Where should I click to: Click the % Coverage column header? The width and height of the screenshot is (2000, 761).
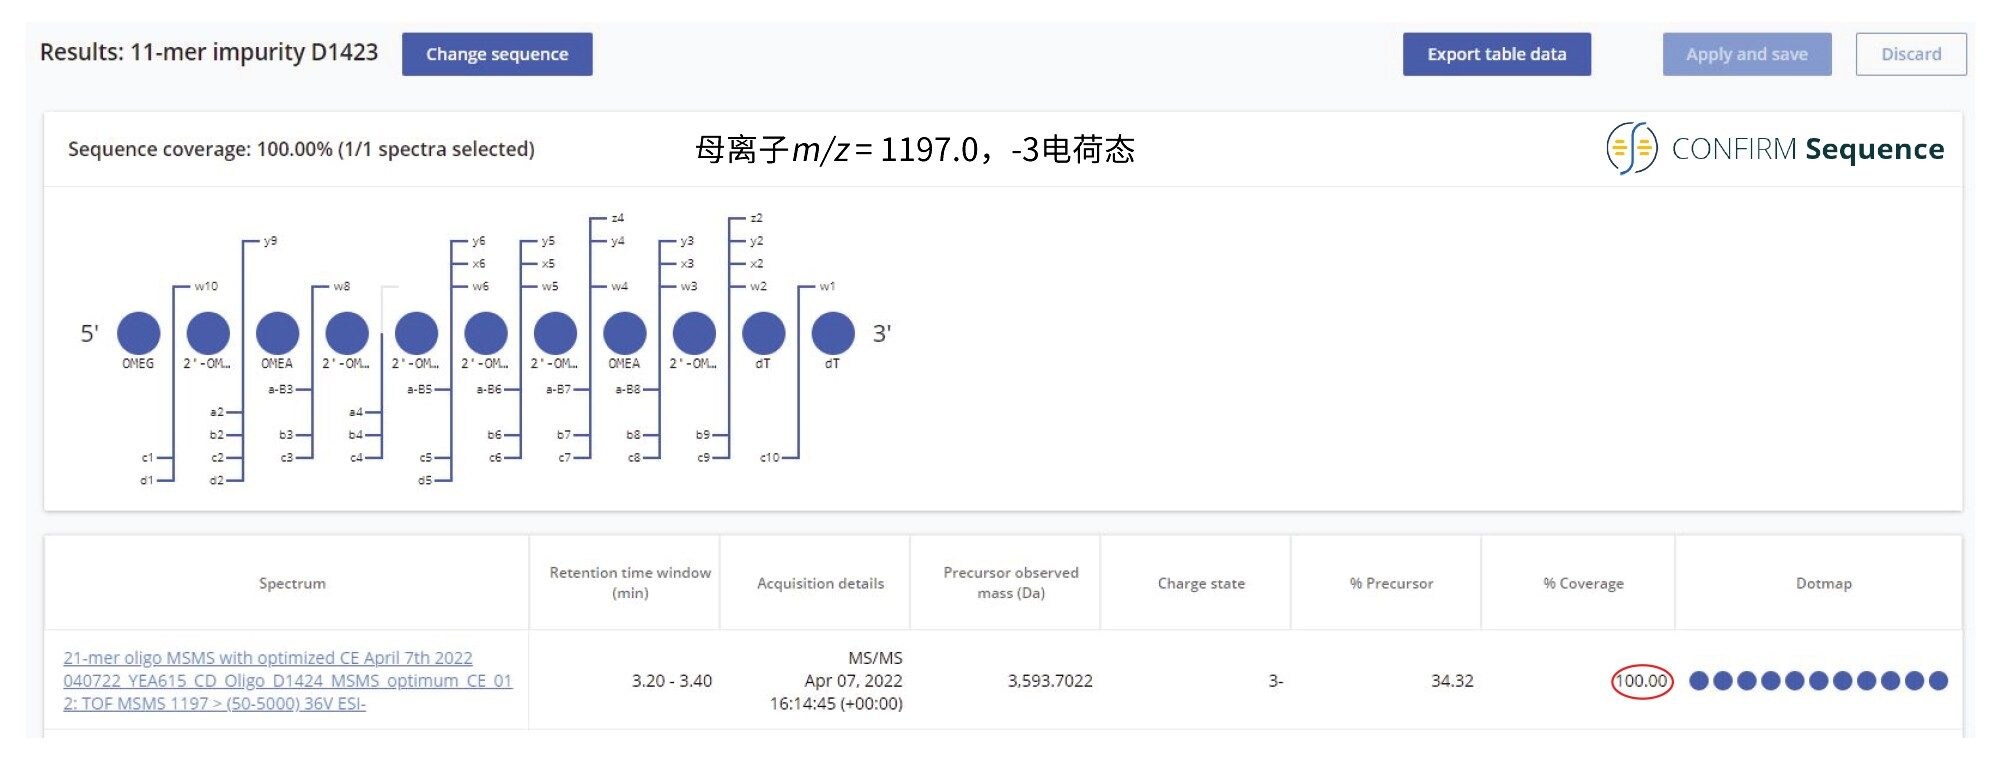(1583, 583)
